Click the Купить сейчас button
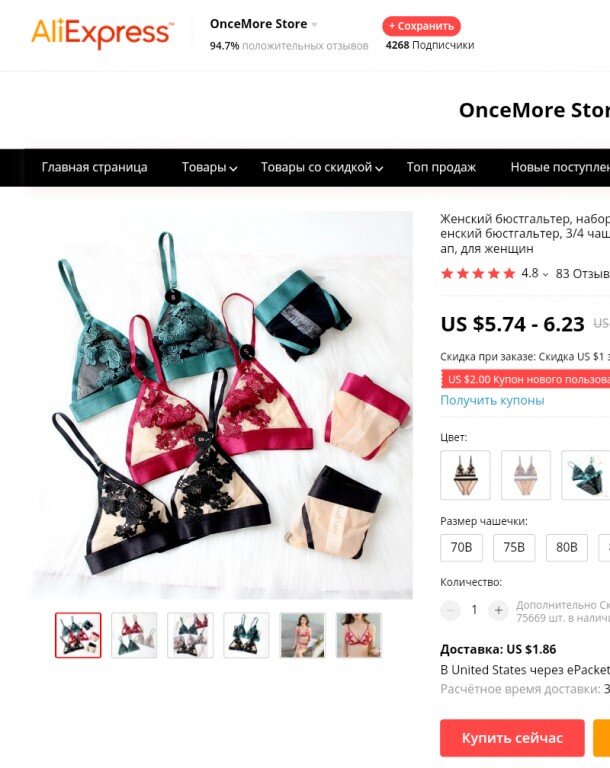 pos(512,738)
